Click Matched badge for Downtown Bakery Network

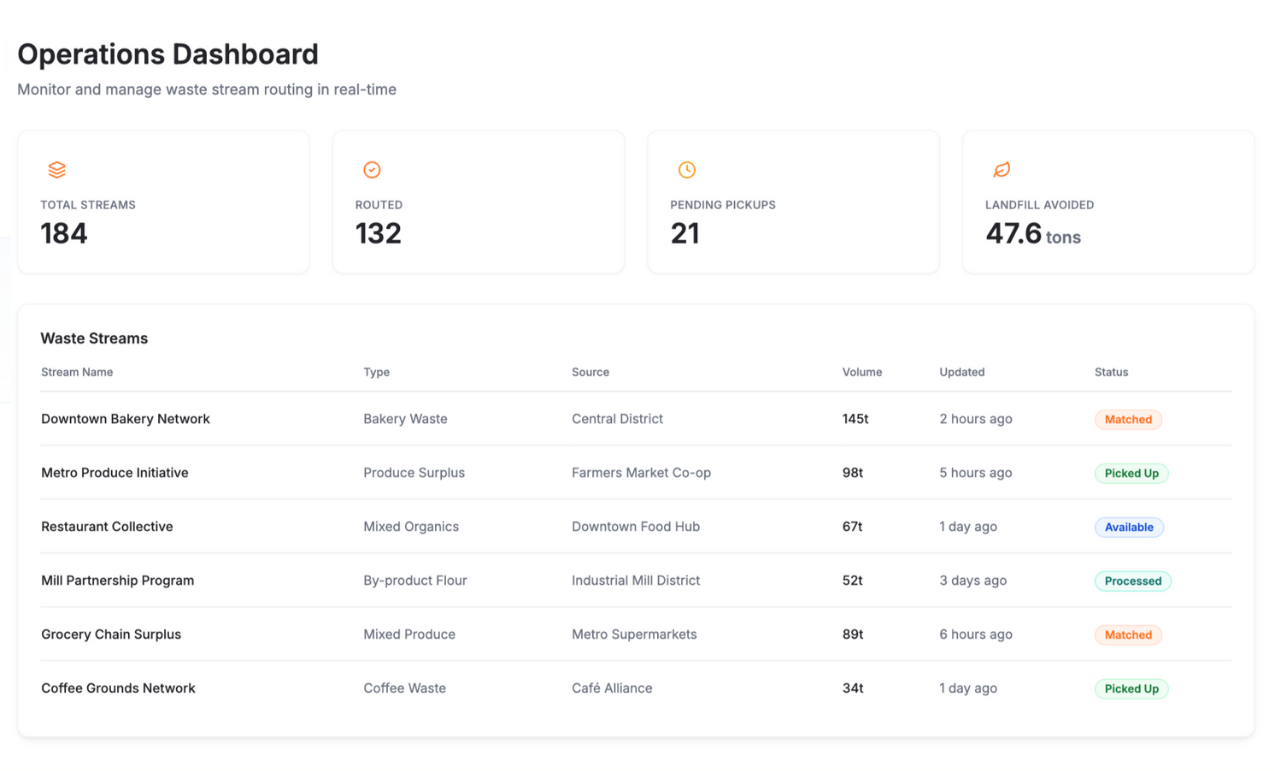coord(1128,420)
